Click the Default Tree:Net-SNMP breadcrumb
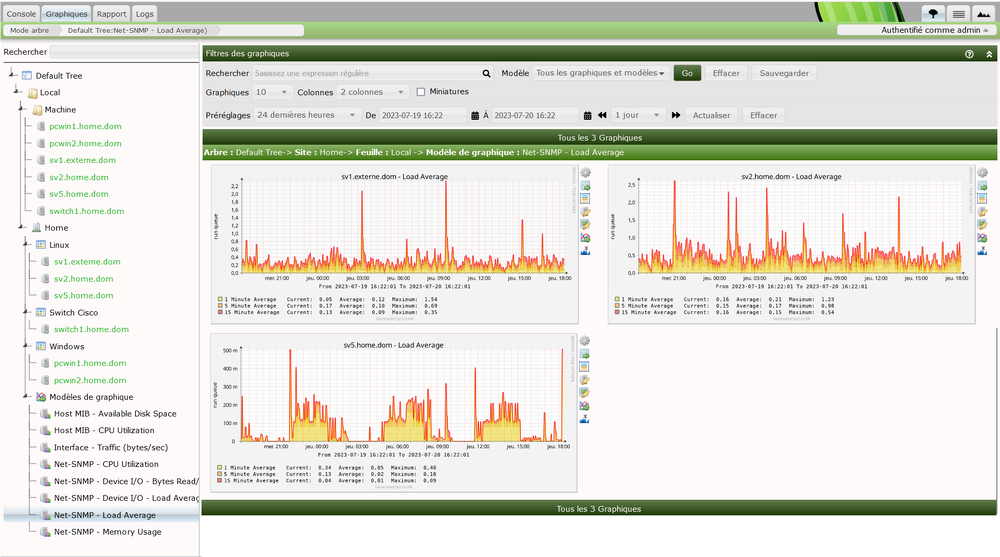1000x557 pixels. click(137, 30)
